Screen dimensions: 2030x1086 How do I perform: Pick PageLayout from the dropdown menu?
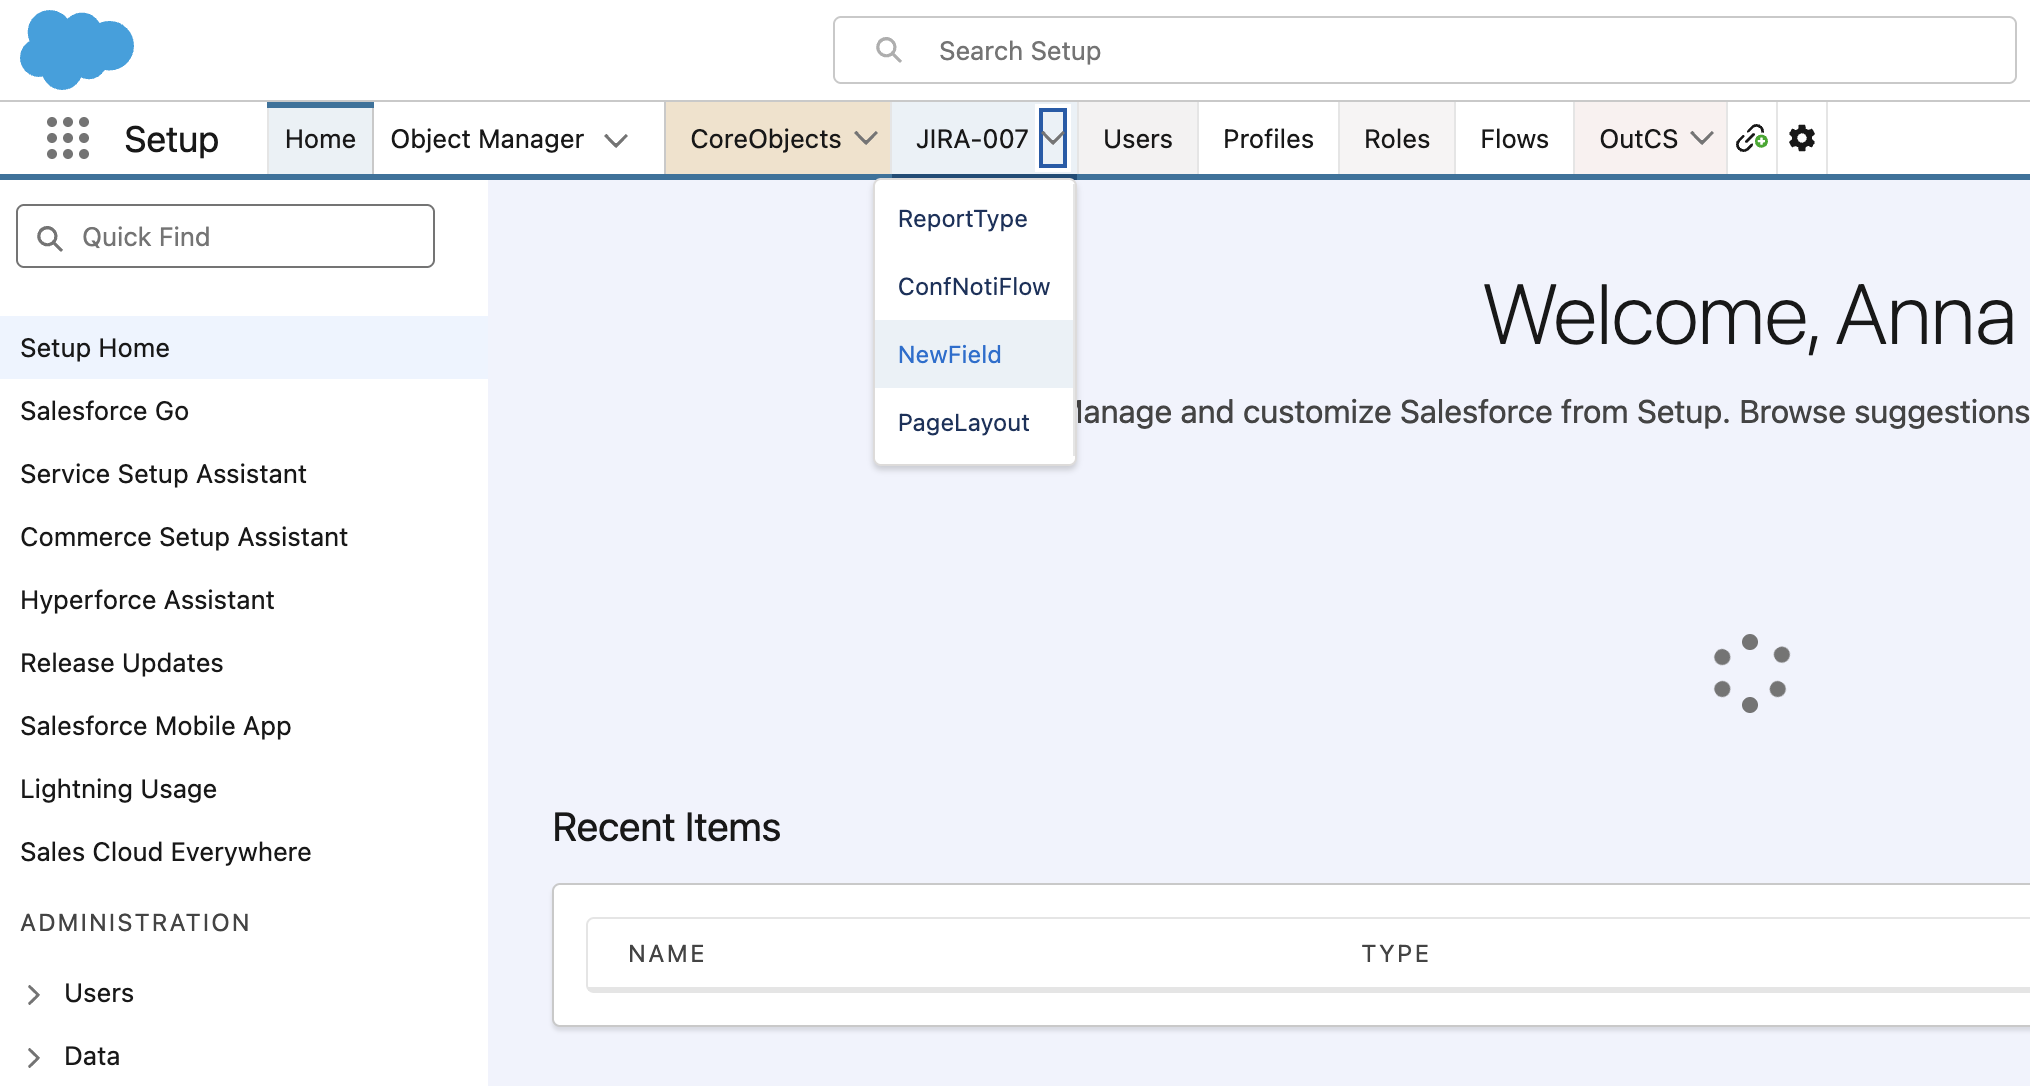pyautogui.click(x=974, y=422)
